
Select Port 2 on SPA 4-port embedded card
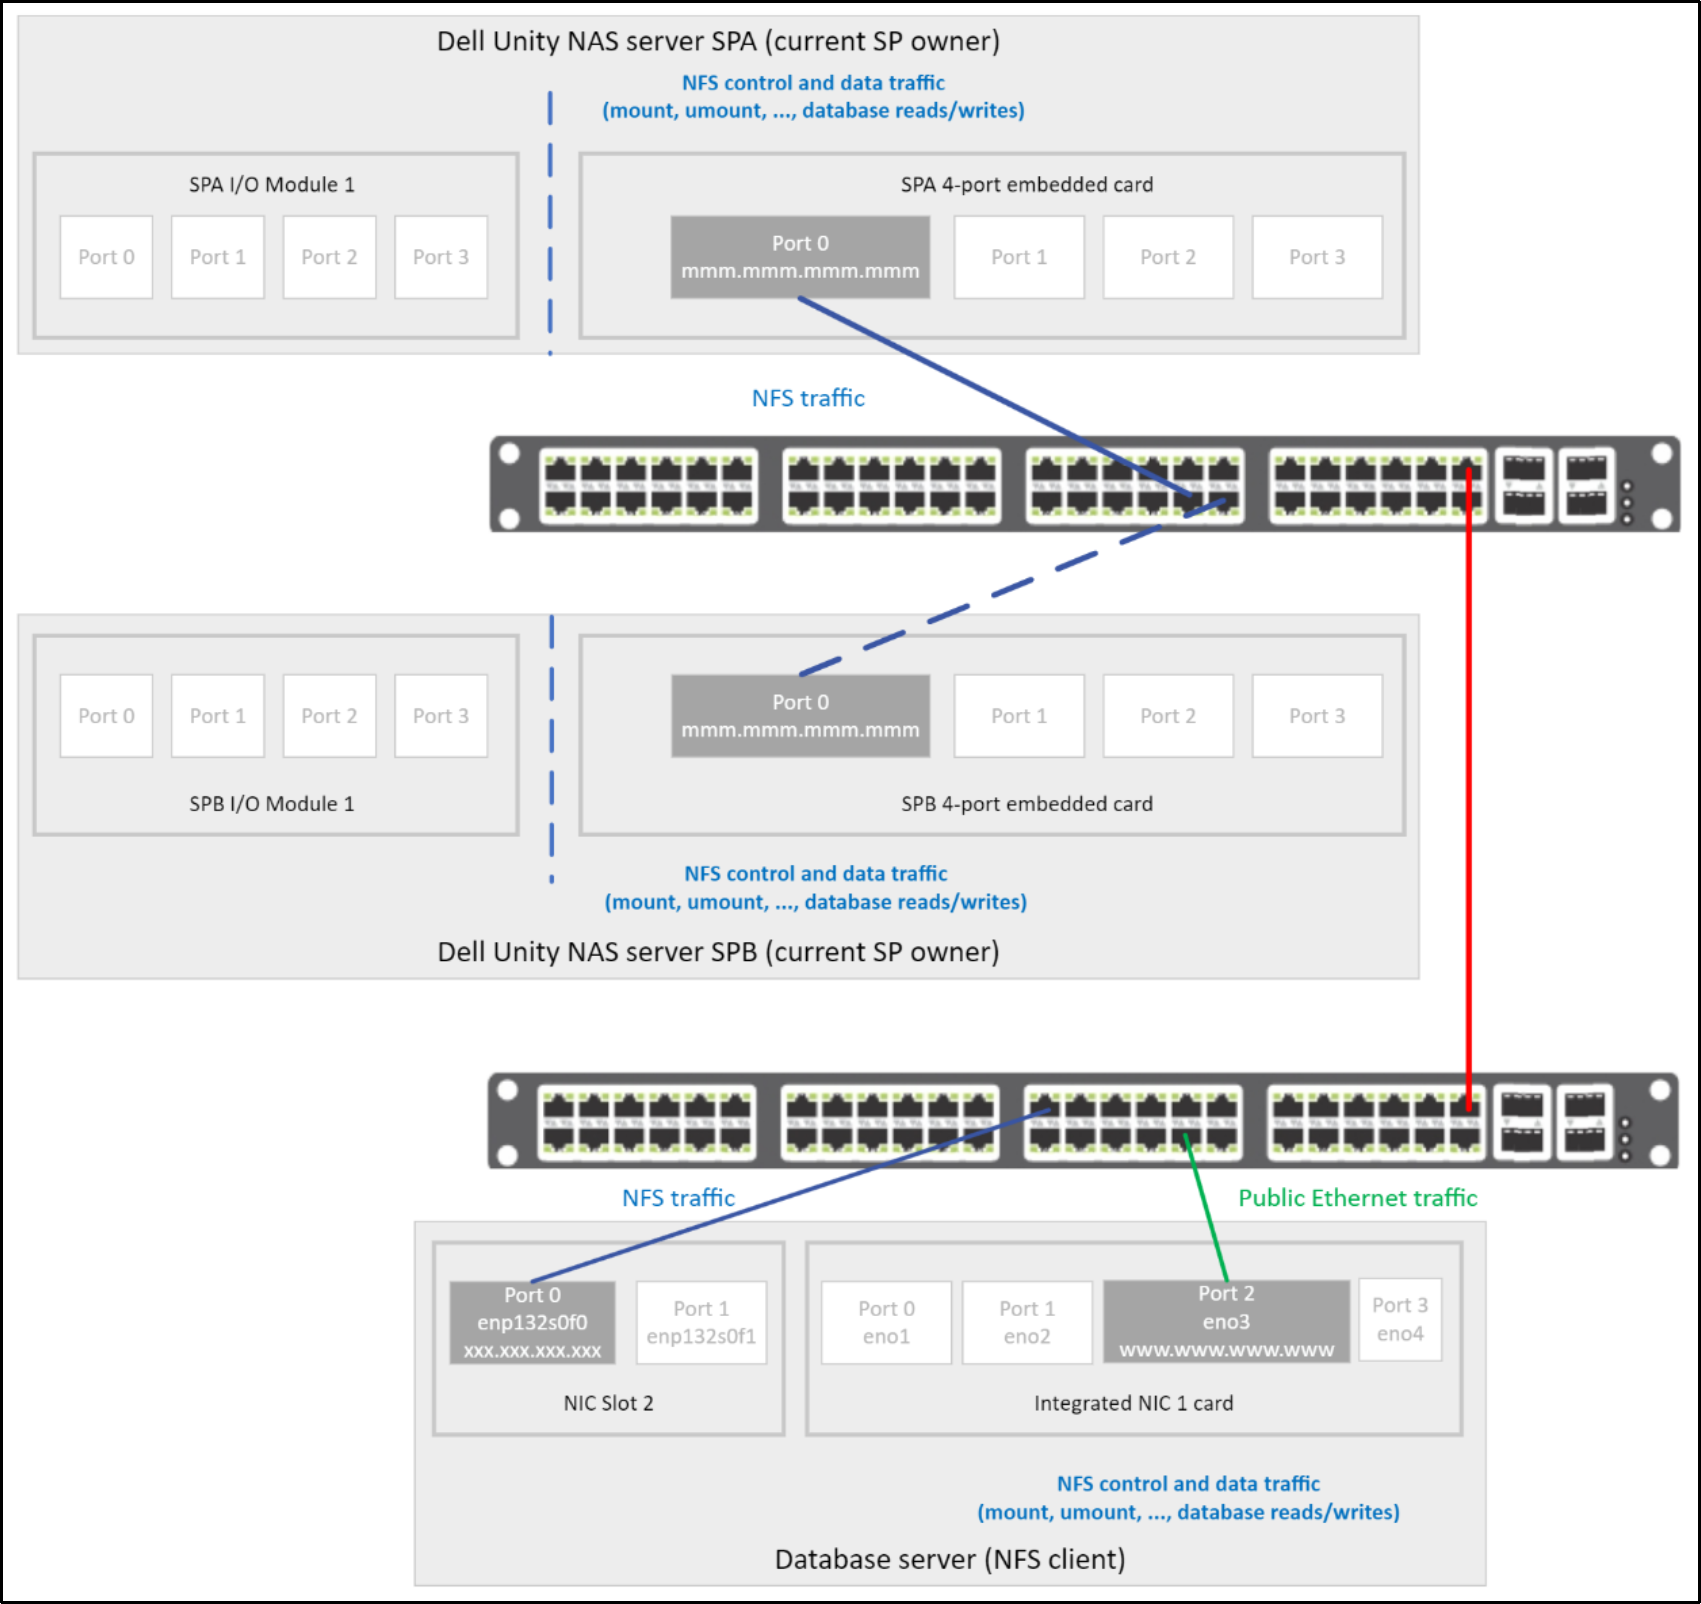point(1168,257)
